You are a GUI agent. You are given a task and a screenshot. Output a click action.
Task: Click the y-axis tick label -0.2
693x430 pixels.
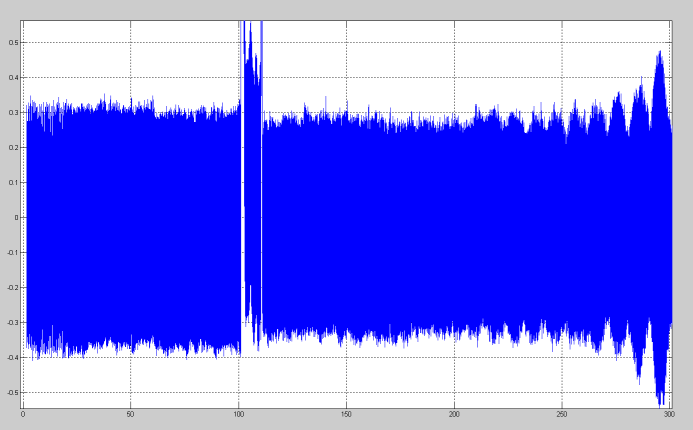tap(12, 288)
